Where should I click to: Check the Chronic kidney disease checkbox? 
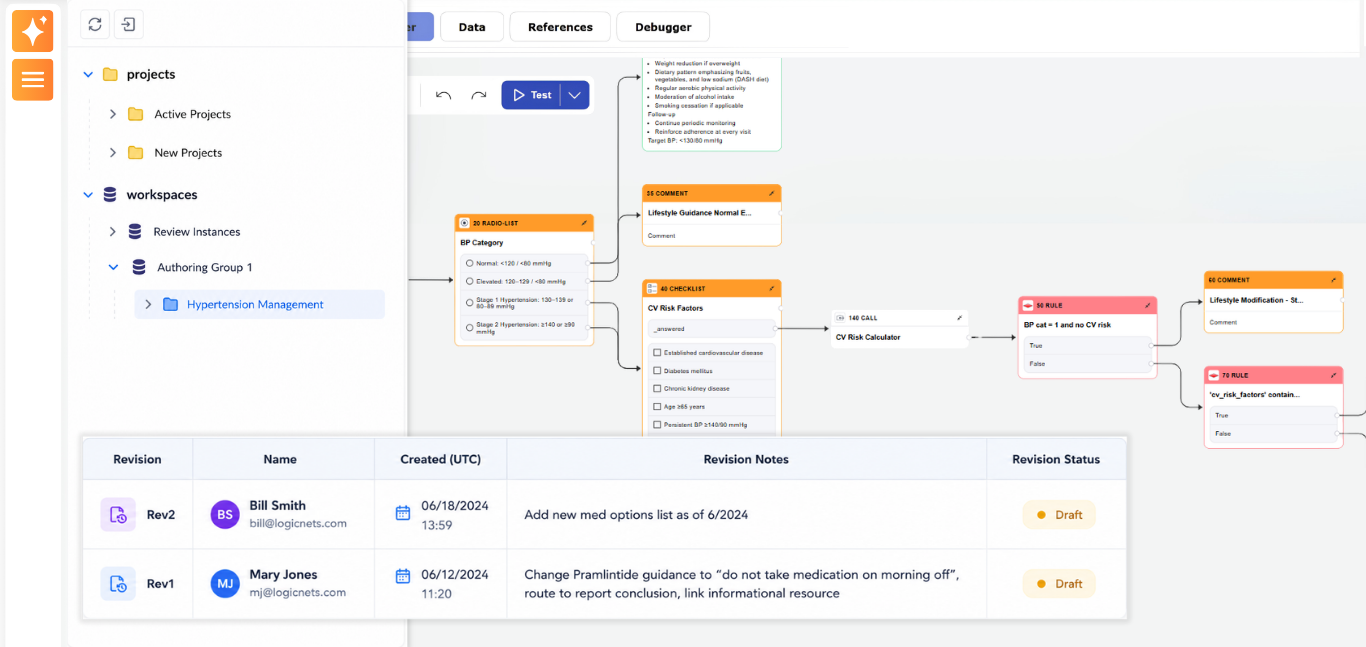click(x=656, y=388)
